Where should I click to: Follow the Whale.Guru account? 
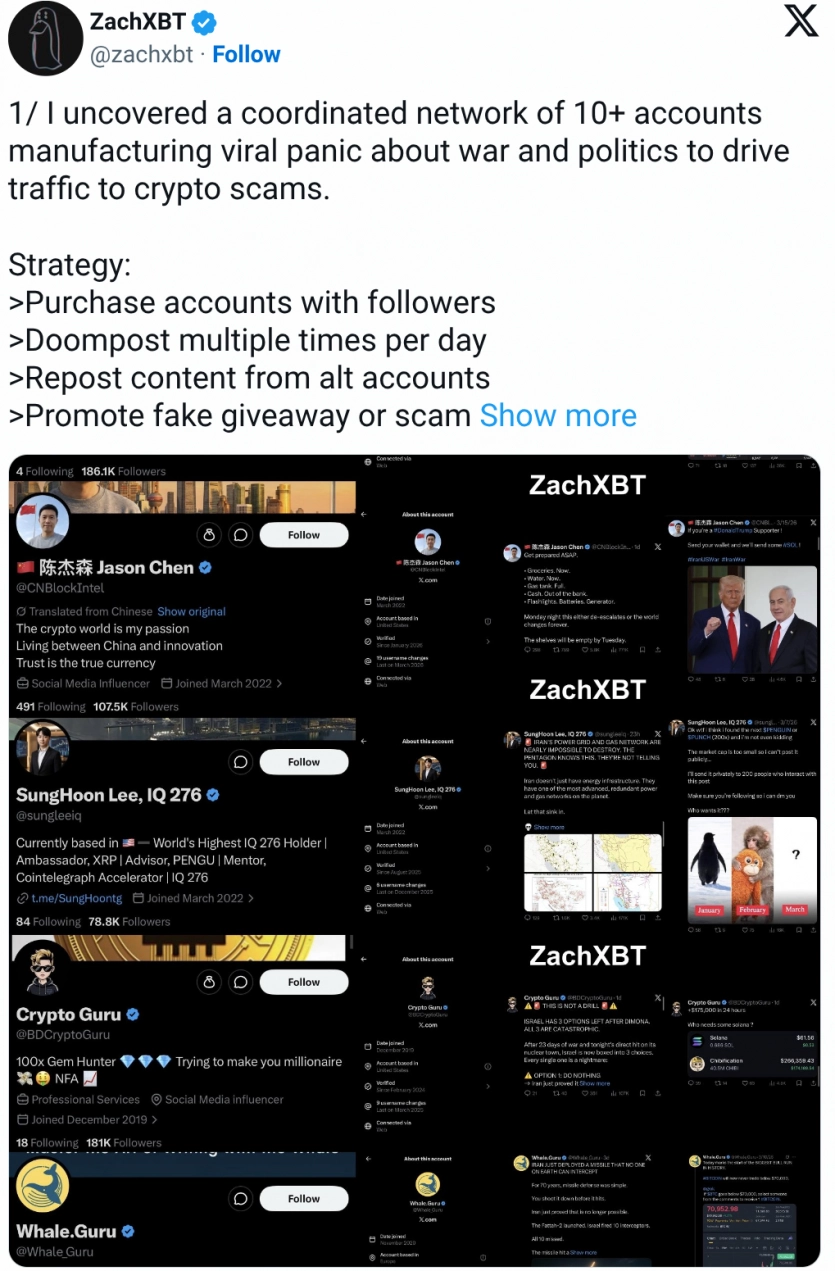click(x=304, y=1198)
